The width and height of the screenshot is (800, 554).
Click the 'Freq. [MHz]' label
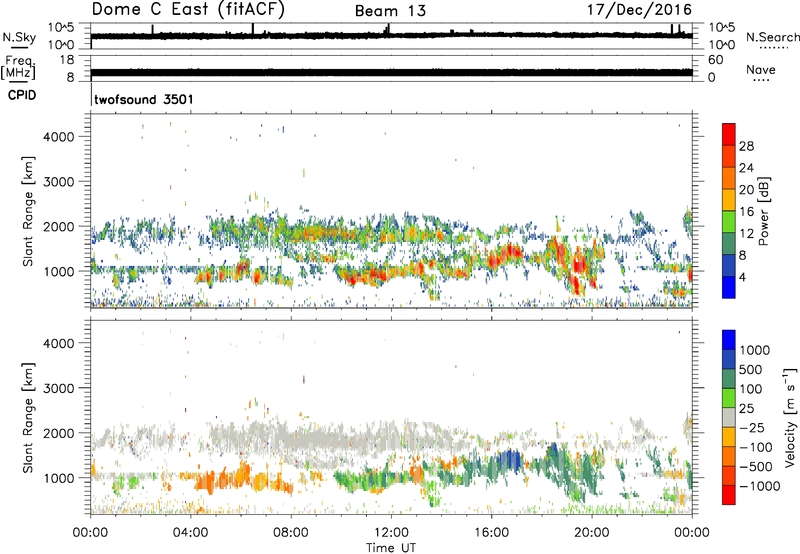[x=18, y=67]
